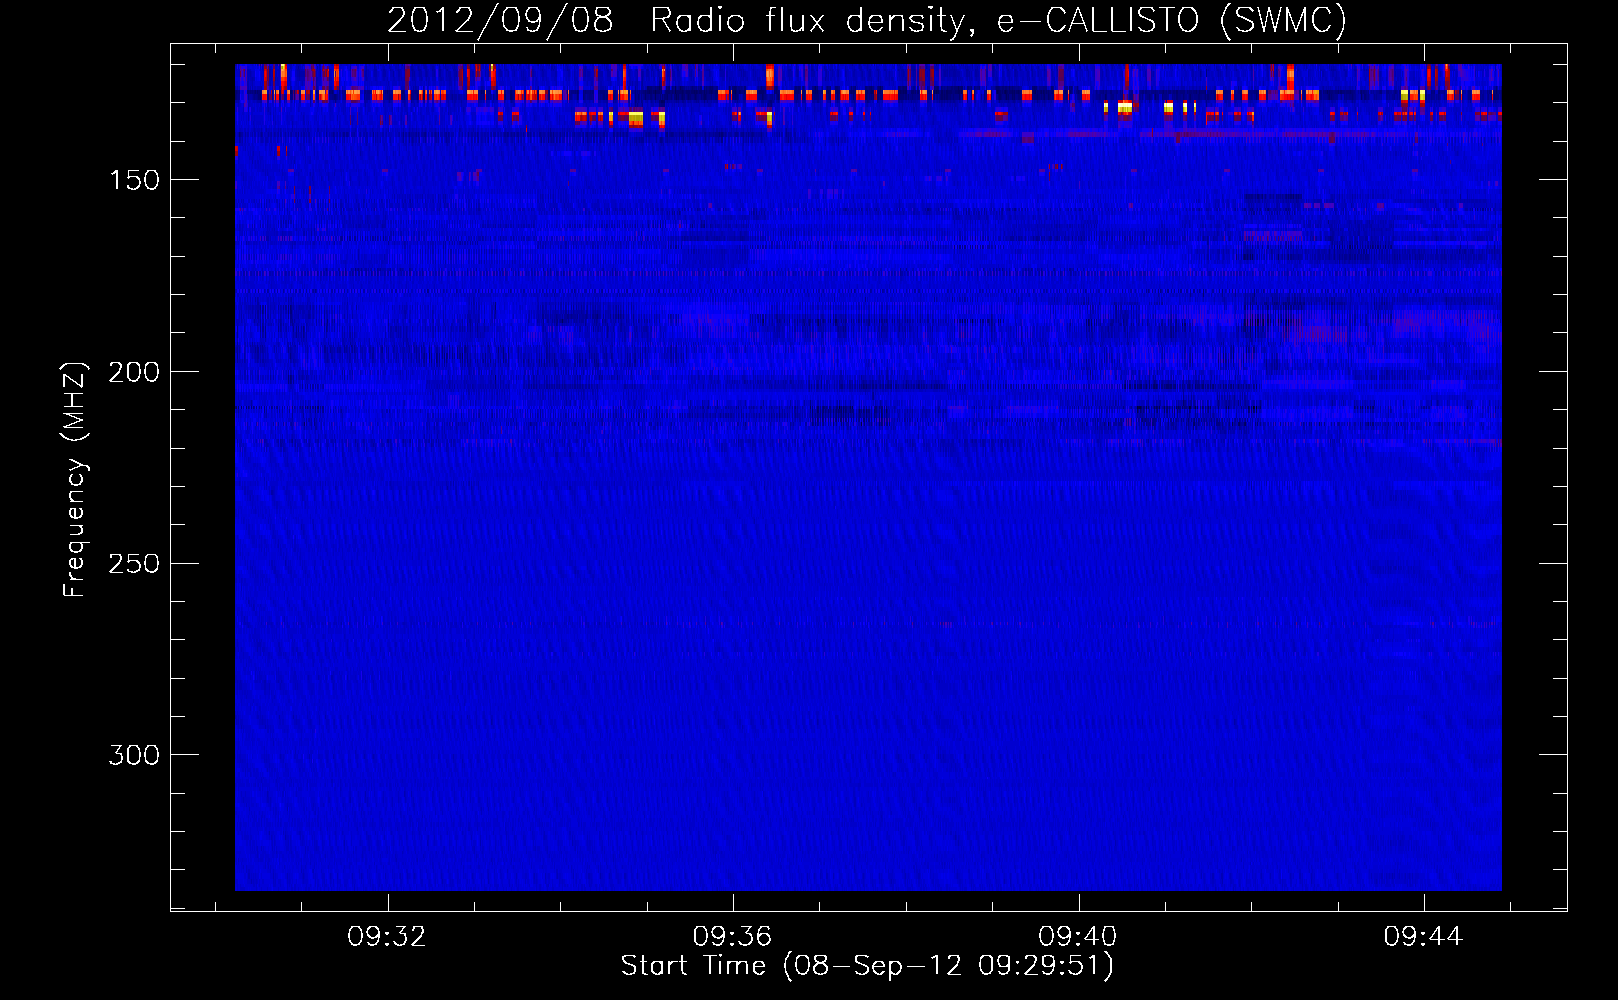Select the "200" frequency tick label
Image resolution: width=1618 pixels, height=1000 pixels.
click(x=134, y=372)
